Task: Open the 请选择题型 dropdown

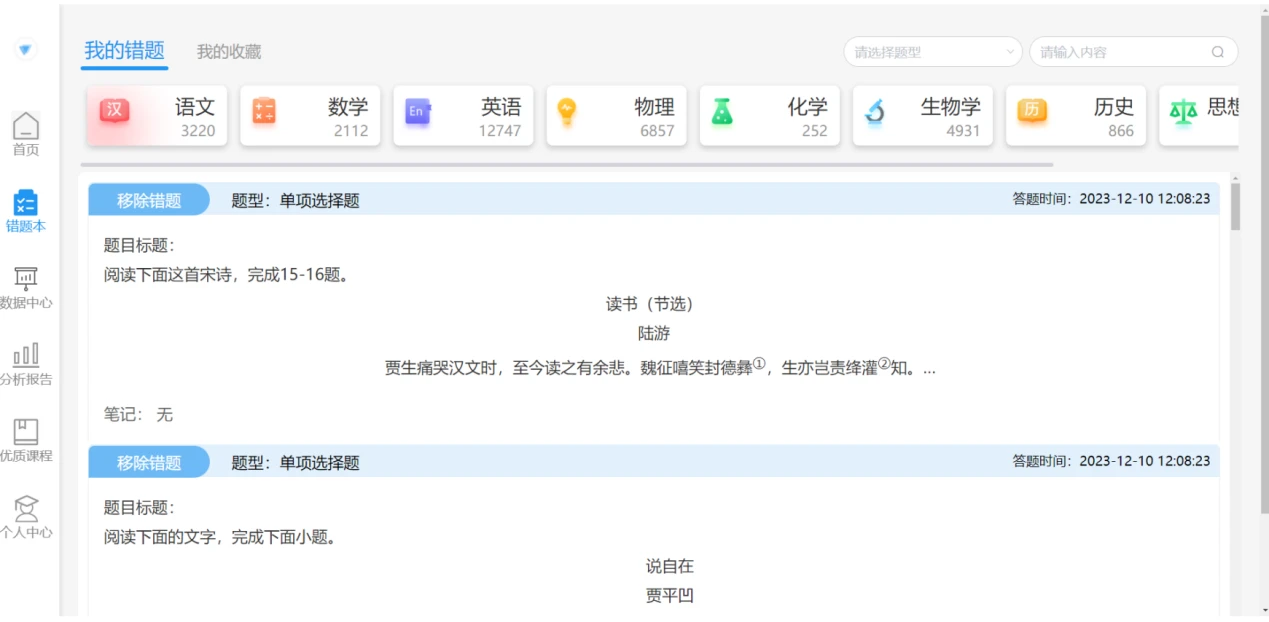Action: click(x=933, y=52)
